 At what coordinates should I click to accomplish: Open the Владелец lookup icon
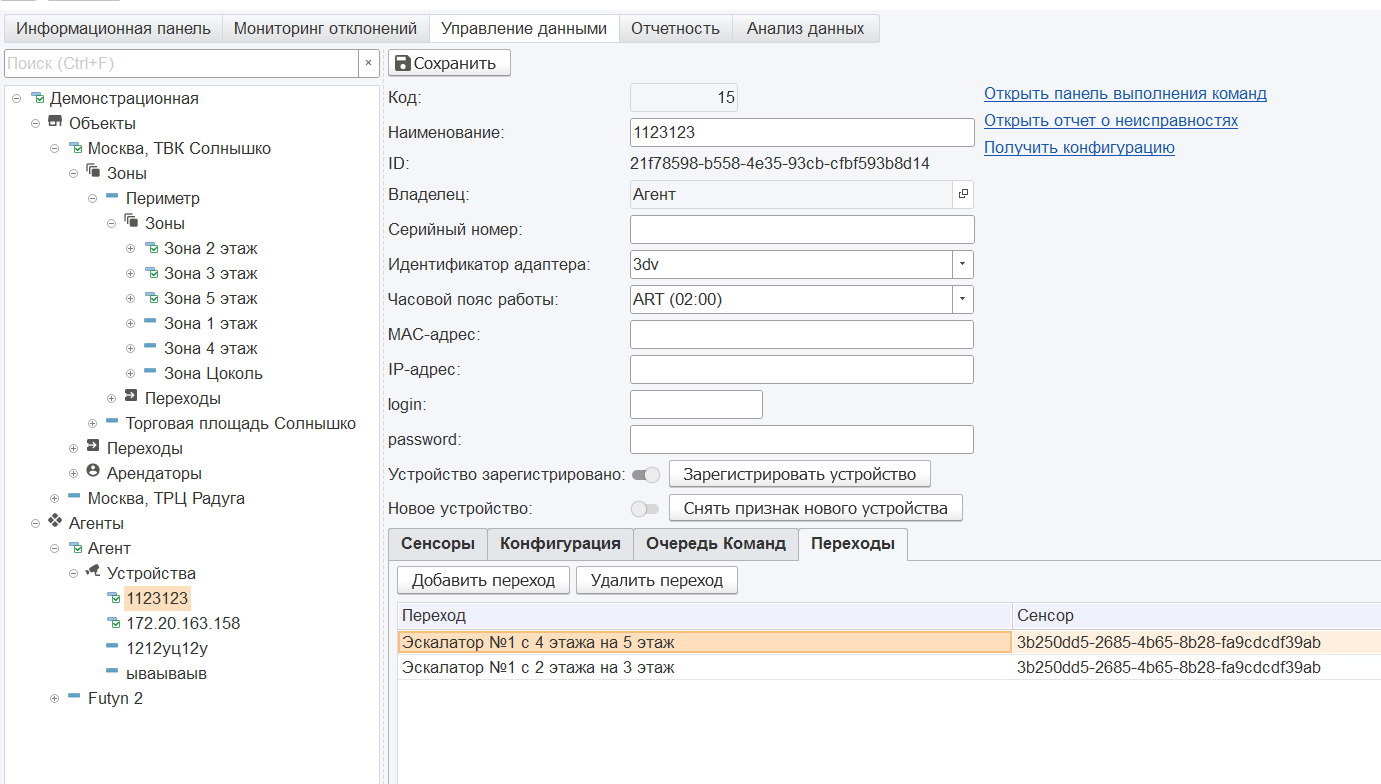pyautogui.click(x=962, y=195)
